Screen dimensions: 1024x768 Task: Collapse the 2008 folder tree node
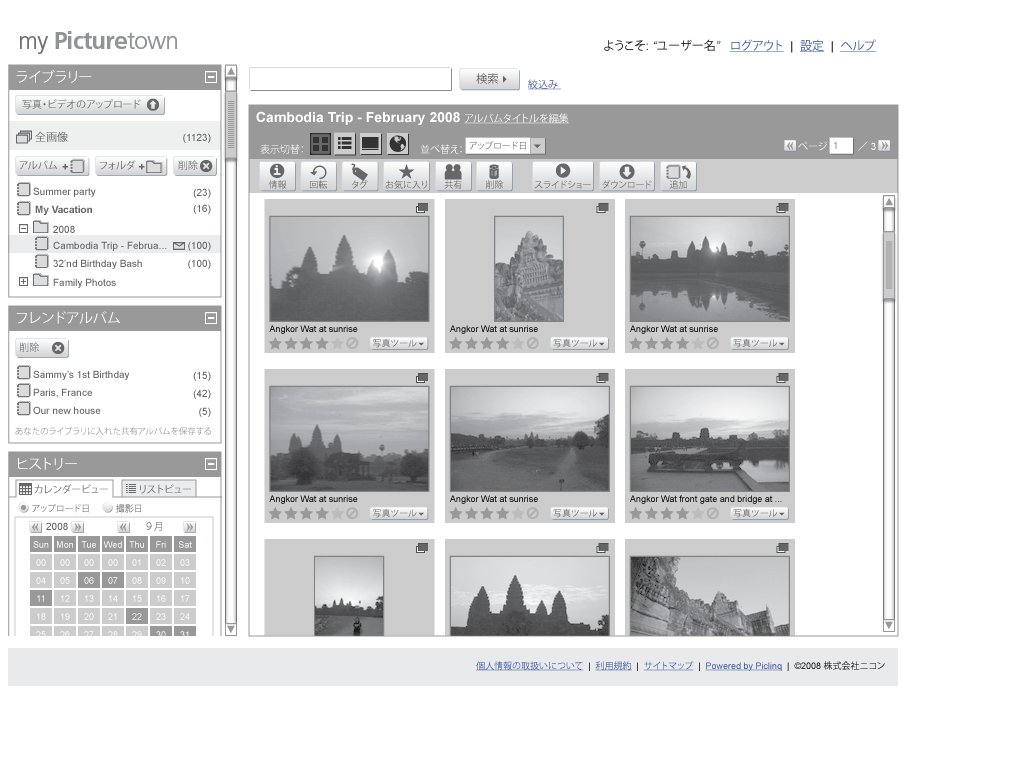coord(24,229)
